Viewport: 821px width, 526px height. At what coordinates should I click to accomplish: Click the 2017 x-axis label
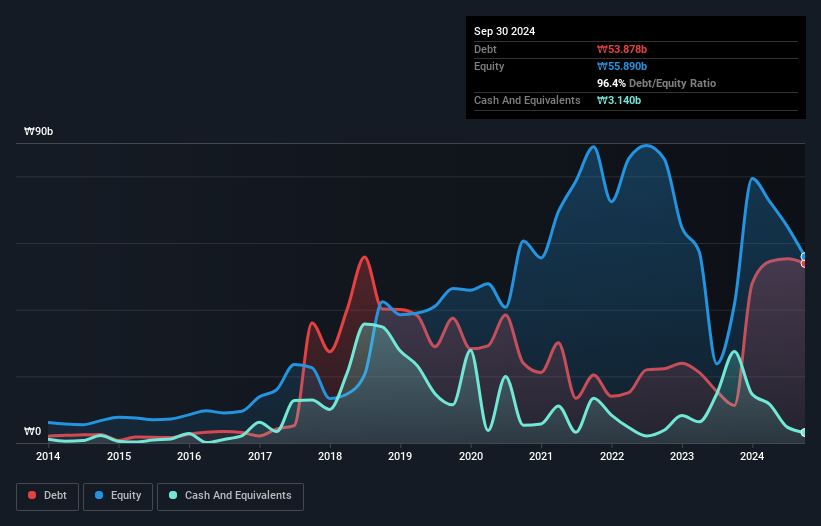[260, 456]
